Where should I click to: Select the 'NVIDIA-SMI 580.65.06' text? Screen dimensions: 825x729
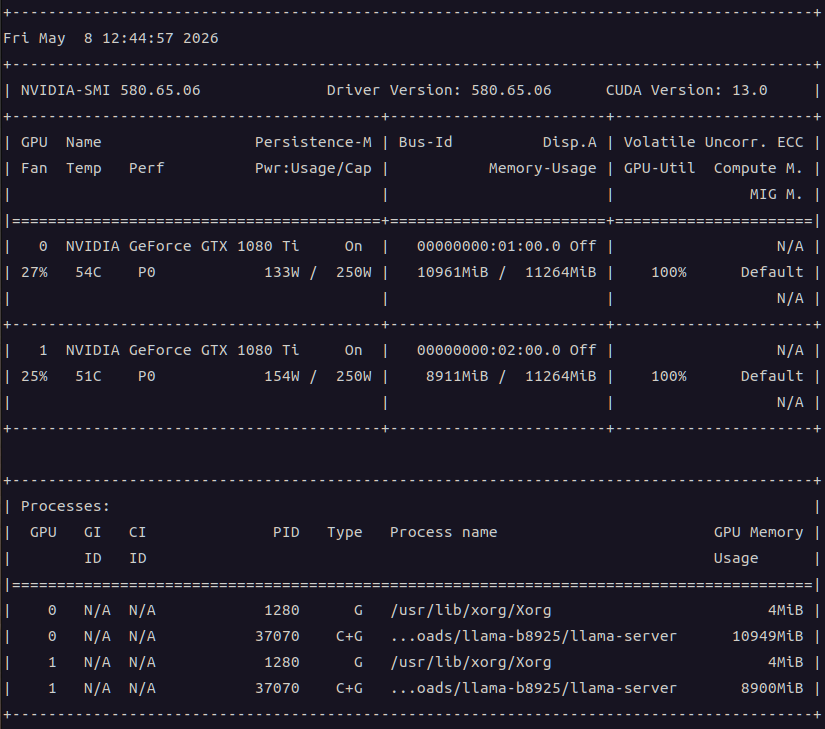[x=110, y=90]
